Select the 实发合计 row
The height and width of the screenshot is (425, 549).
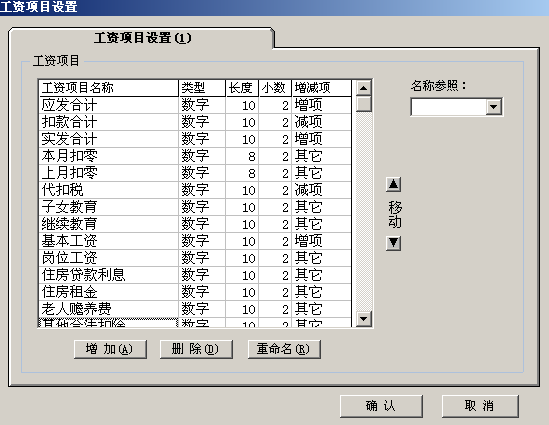(195, 139)
